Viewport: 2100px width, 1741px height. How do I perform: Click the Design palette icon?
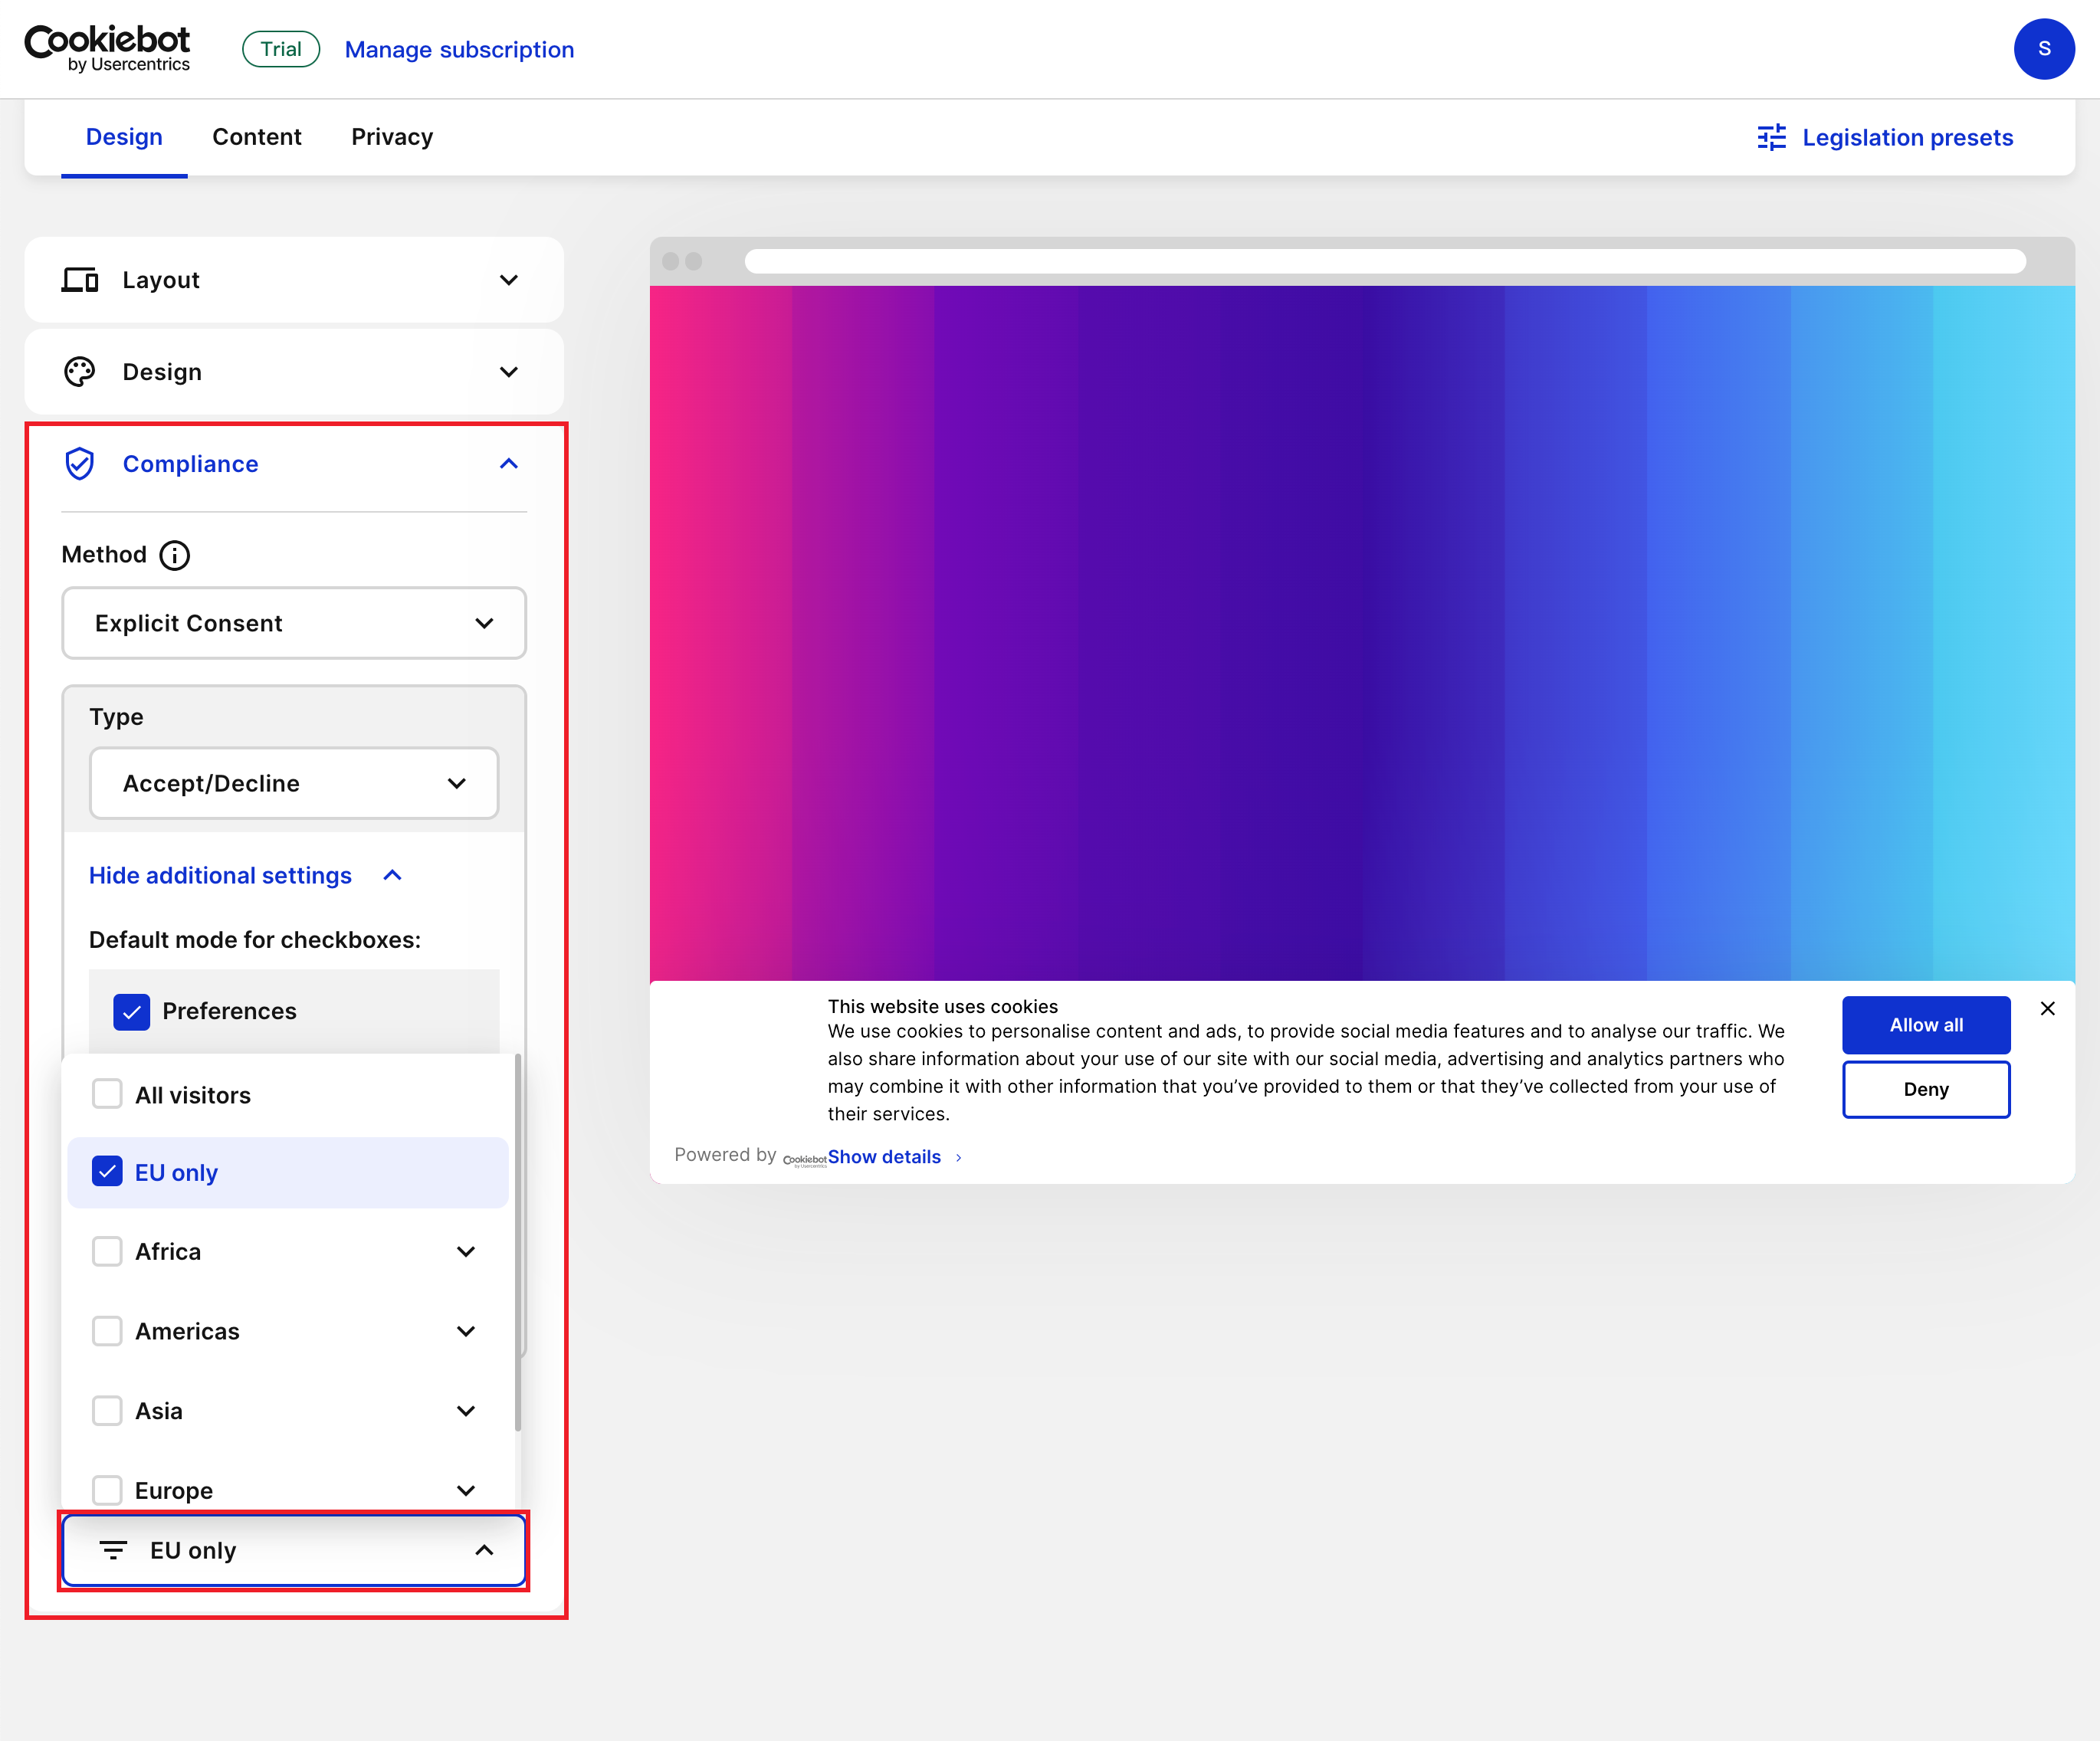[80, 372]
